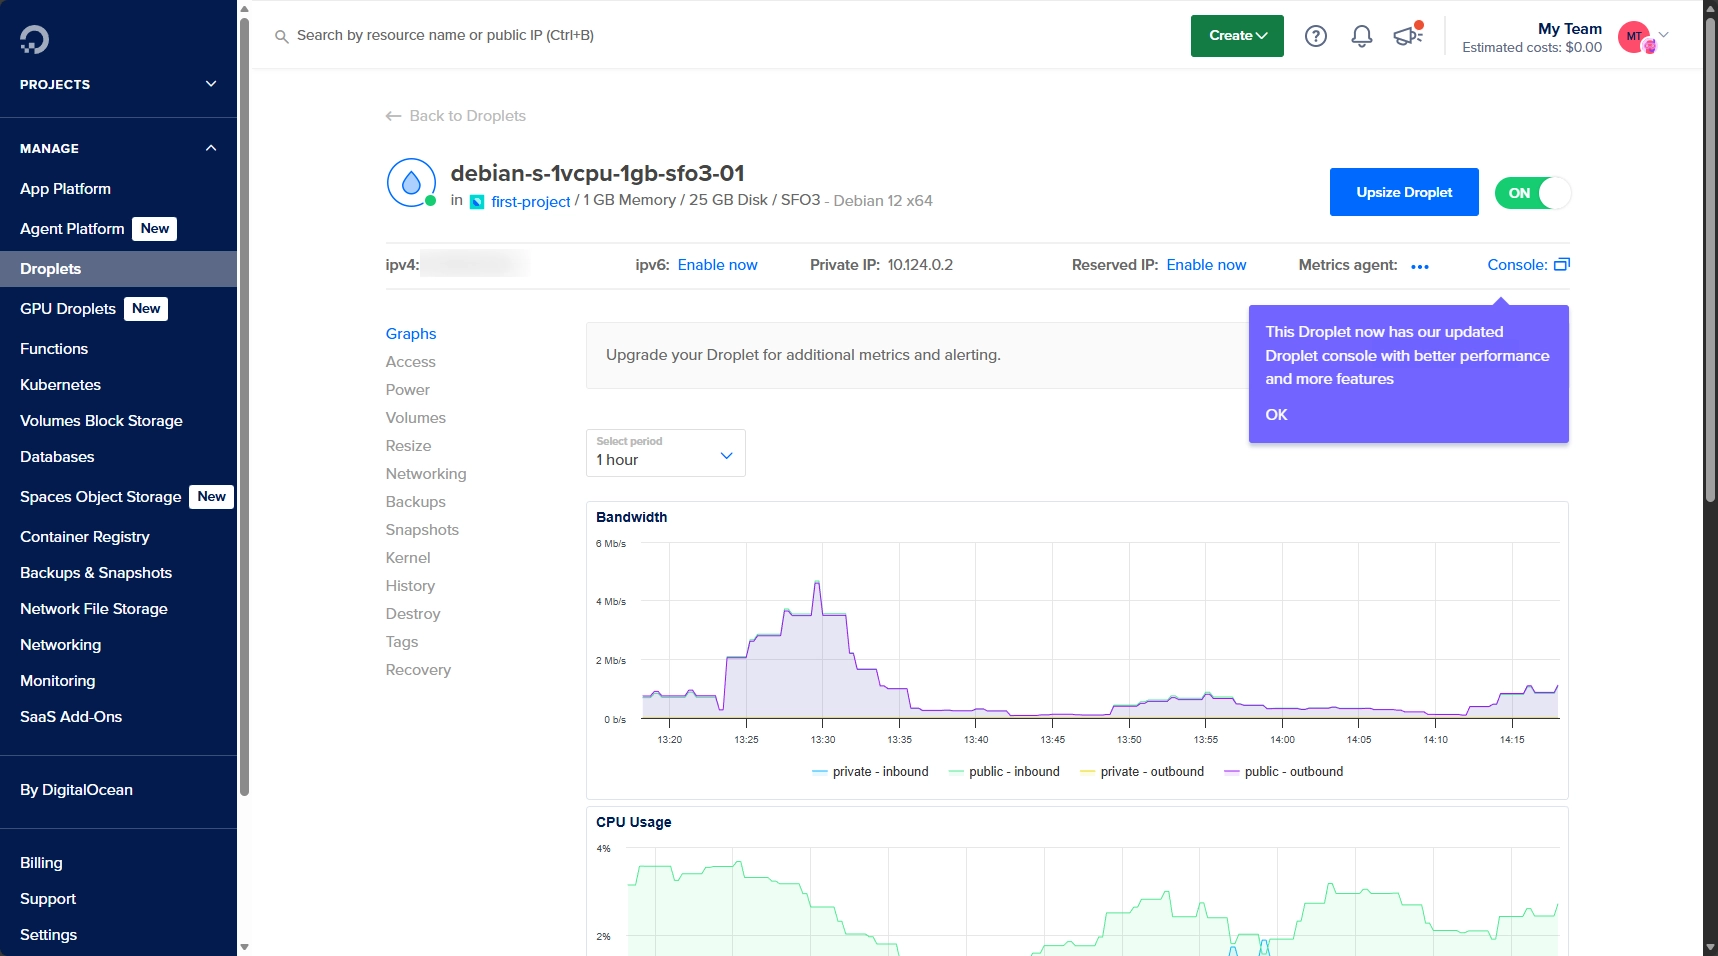This screenshot has width=1718, height=956.
Task: Turn off the Droplet power toggle
Action: [x=1532, y=192]
